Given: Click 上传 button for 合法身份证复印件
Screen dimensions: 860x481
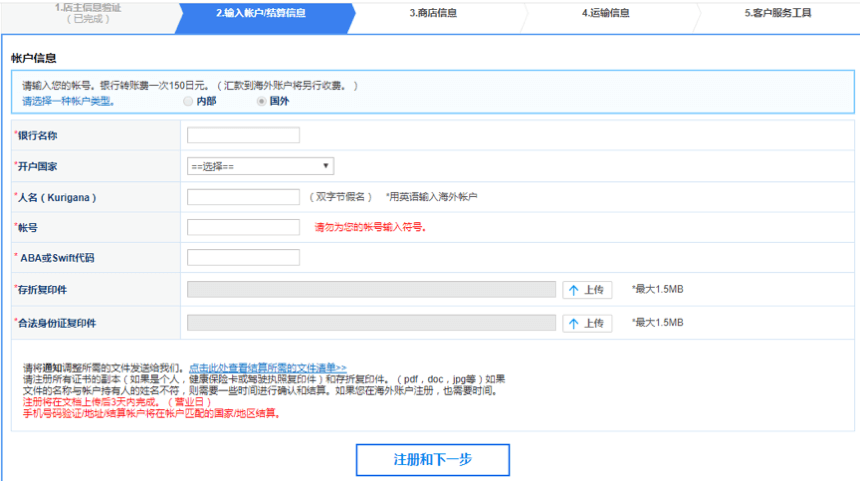Looking at the screenshot, I should pos(586,323).
